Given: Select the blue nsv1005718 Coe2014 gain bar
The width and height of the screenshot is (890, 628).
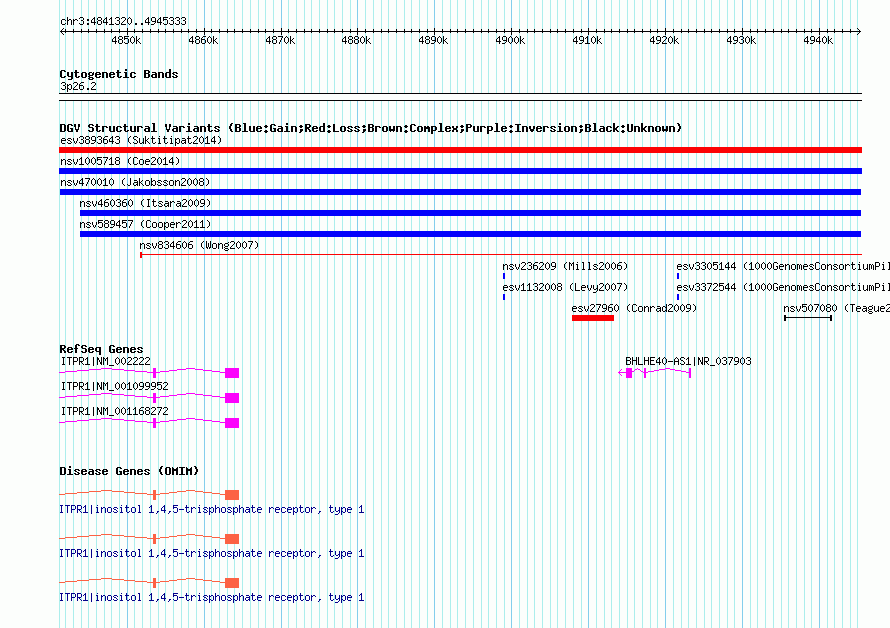Looking at the screenshot, I should pos(460,171).
